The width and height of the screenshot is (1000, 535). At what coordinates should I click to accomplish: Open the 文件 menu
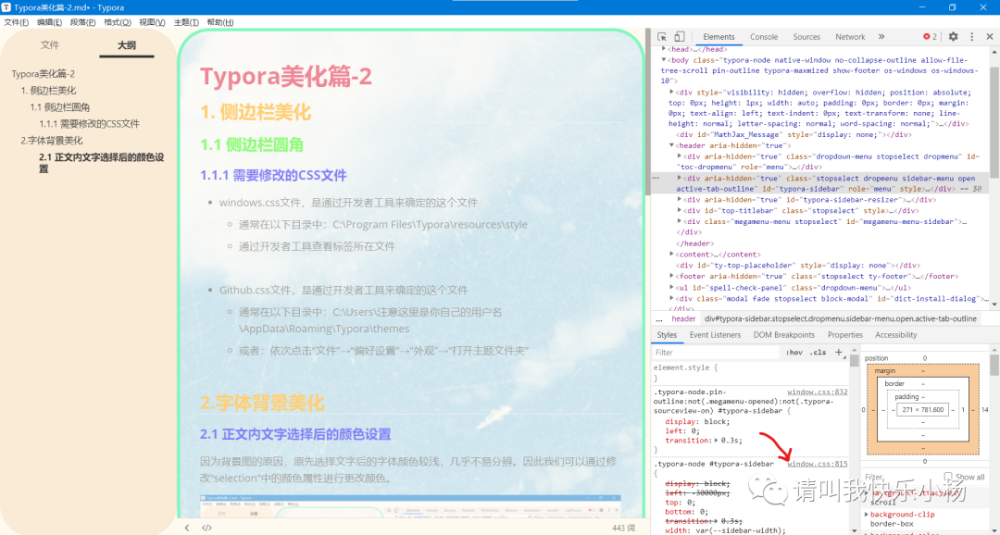tap(16, 22)
